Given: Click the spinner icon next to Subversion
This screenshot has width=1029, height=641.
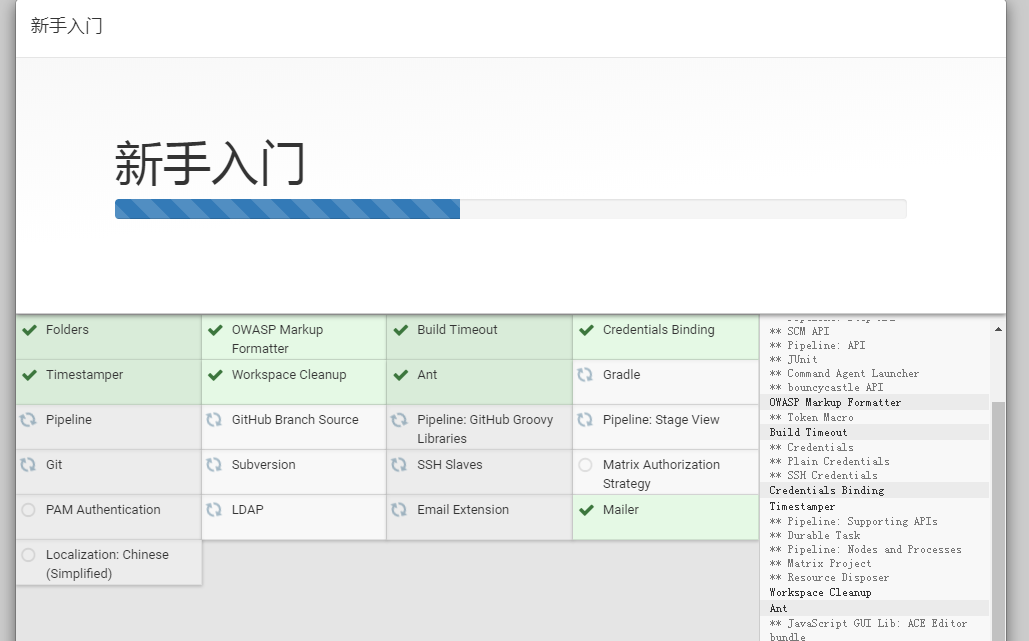Looking at the screenshot, I should 214,465.
